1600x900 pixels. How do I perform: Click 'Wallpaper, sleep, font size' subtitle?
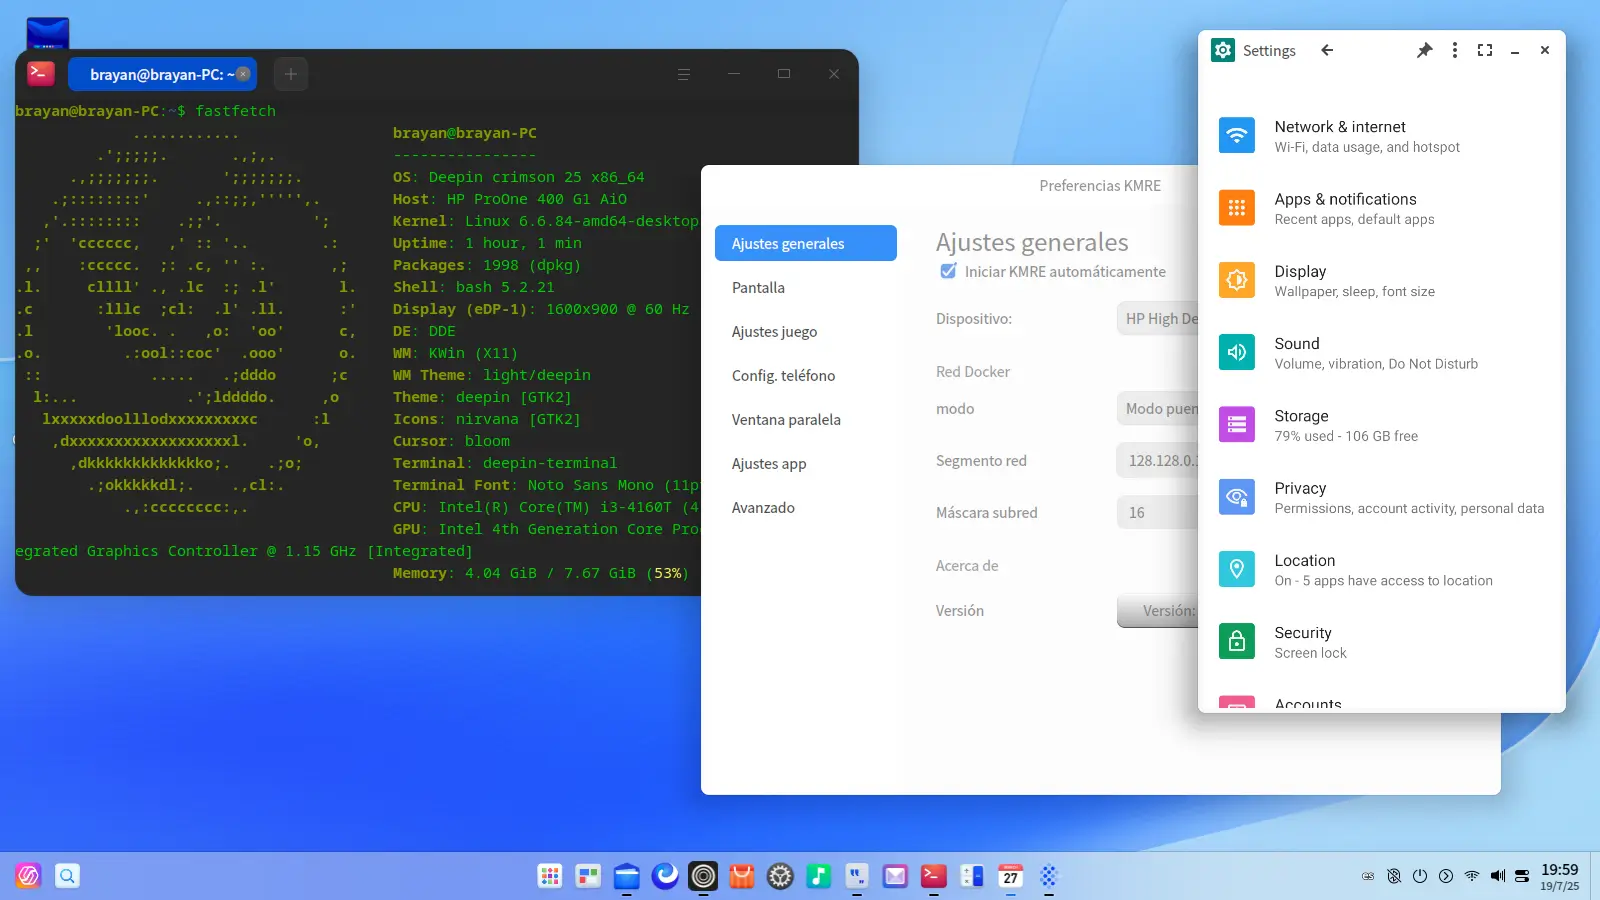point(1354,292)
